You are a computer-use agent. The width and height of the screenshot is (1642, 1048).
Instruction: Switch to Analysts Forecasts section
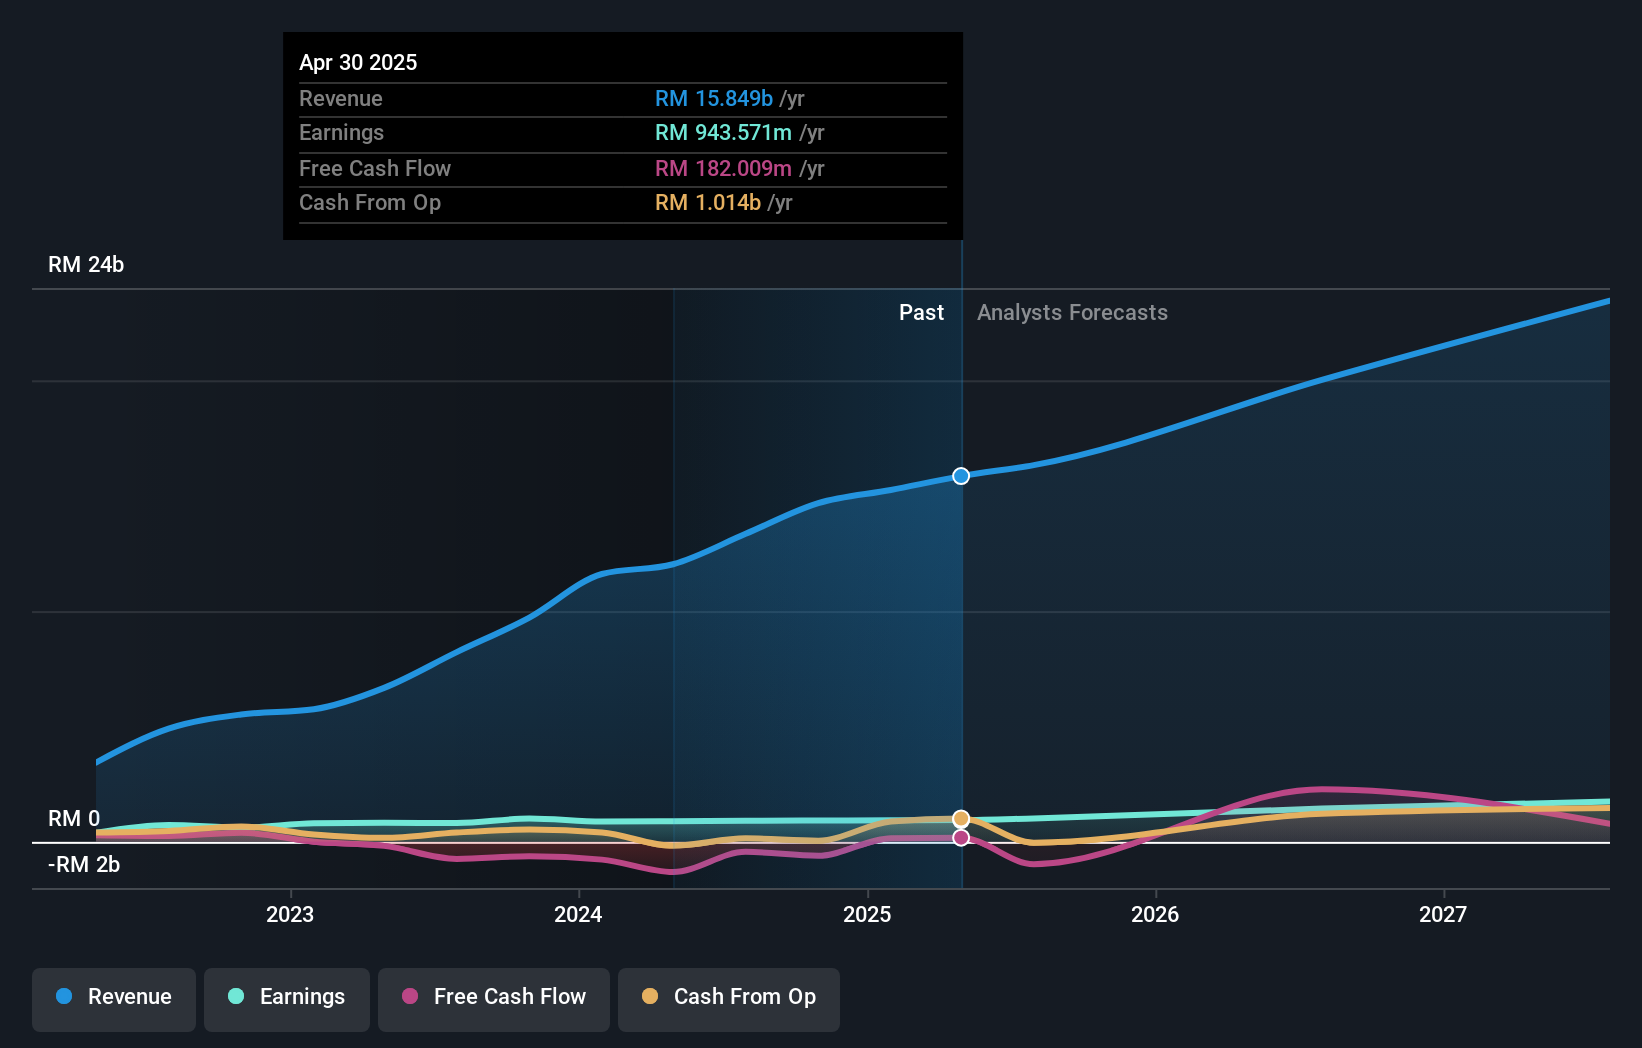pos(1072,312)
